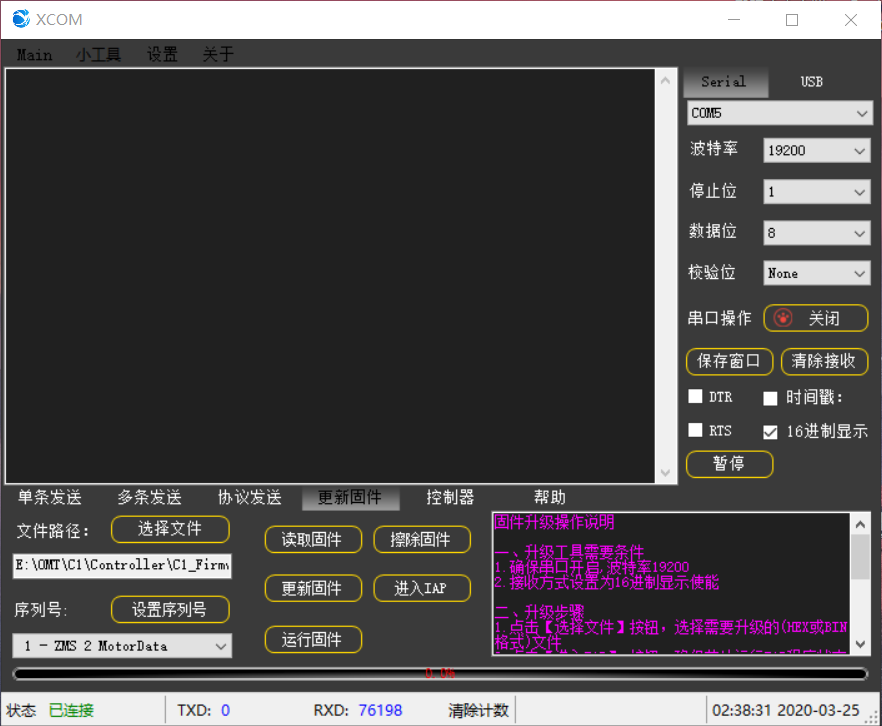Click the RXD count 76198
The height and width of the screenshot is (726, 882).
pos(380,710)
